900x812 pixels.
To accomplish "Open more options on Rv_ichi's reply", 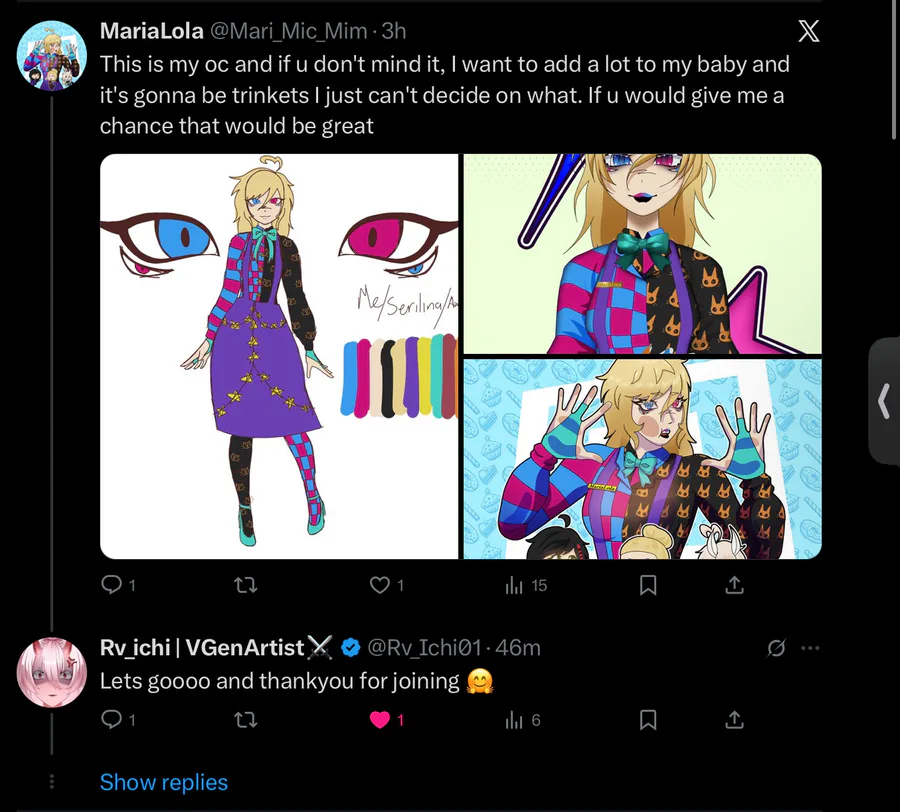I will 810,648.
